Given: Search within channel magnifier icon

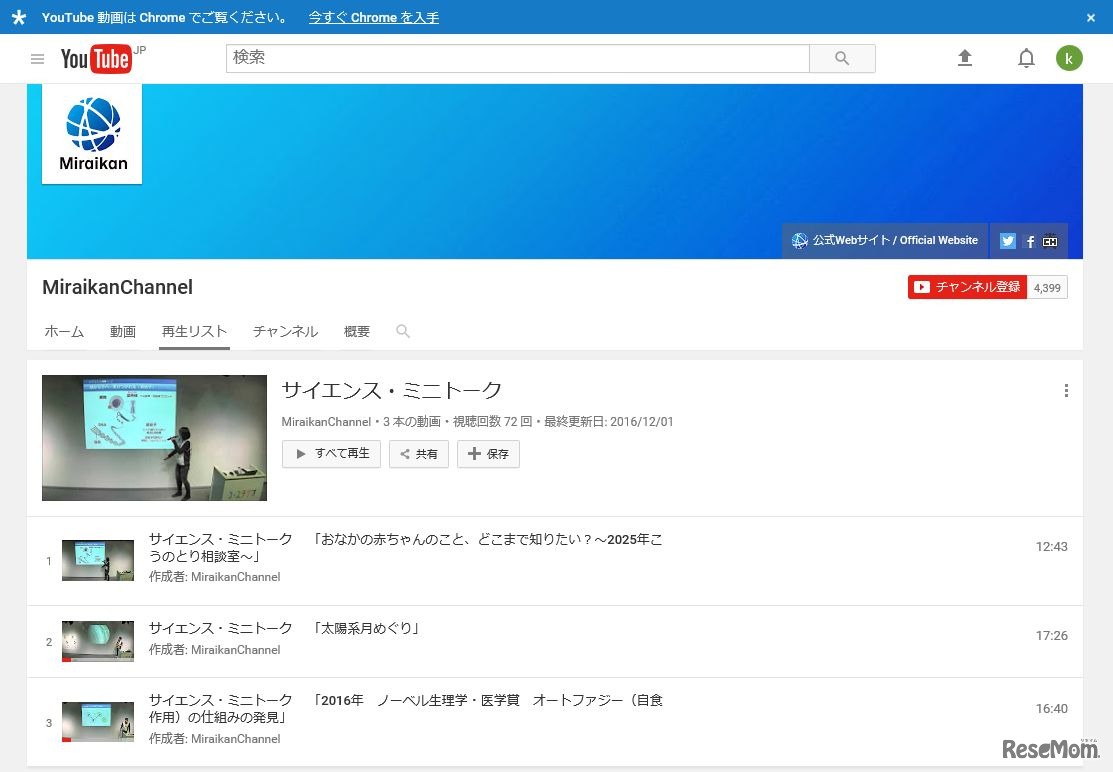Looking at the screenshot, I should tap(403, 331).
